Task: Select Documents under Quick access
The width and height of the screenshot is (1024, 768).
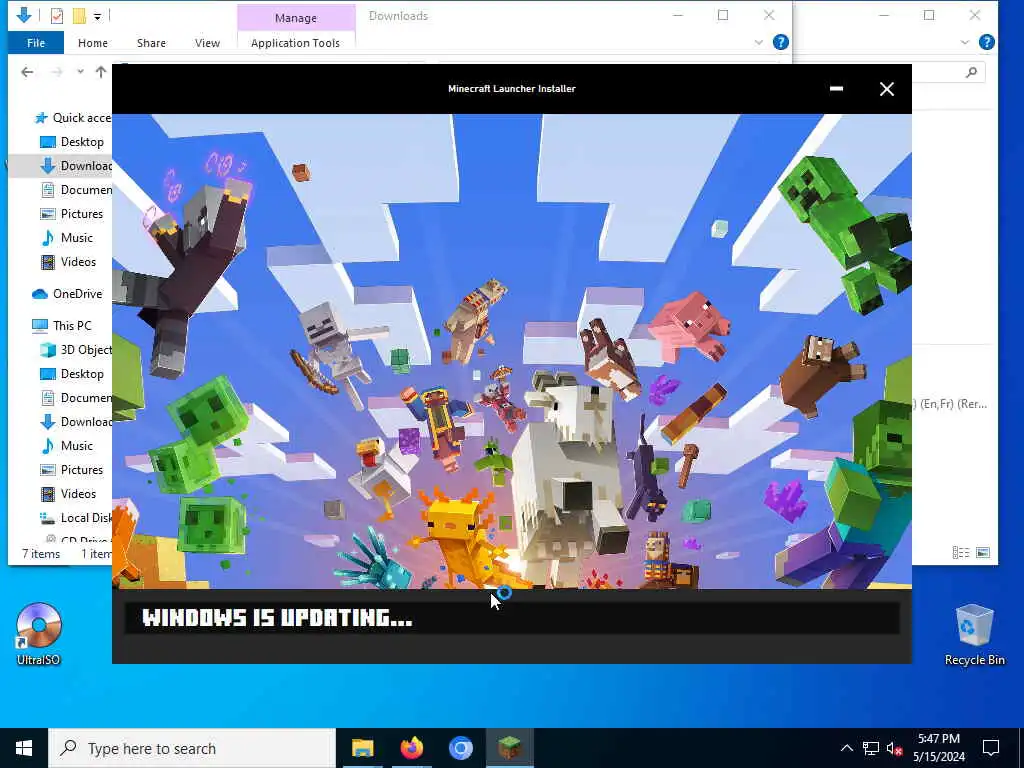Action: [76, 190]
